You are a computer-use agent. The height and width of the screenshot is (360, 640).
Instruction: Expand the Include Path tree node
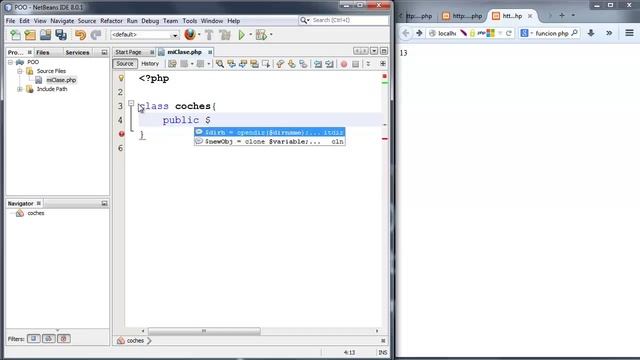pos(20,89)
